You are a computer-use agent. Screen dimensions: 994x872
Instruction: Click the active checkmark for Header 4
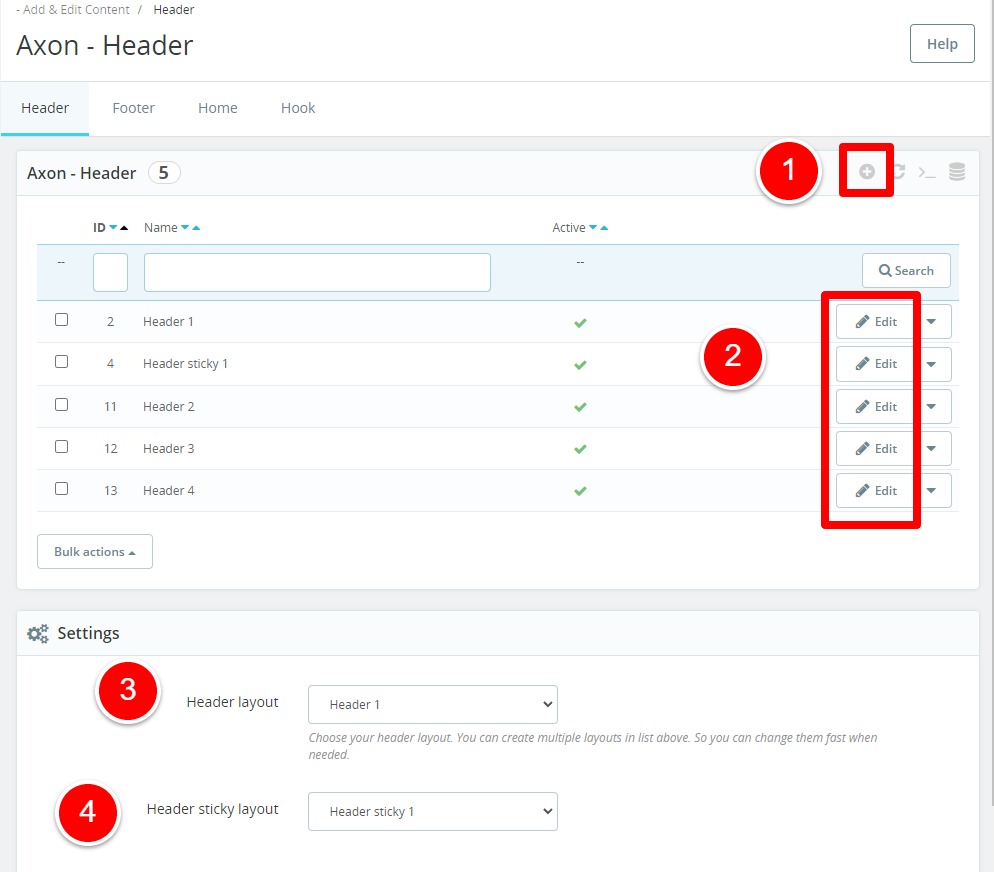580,491
